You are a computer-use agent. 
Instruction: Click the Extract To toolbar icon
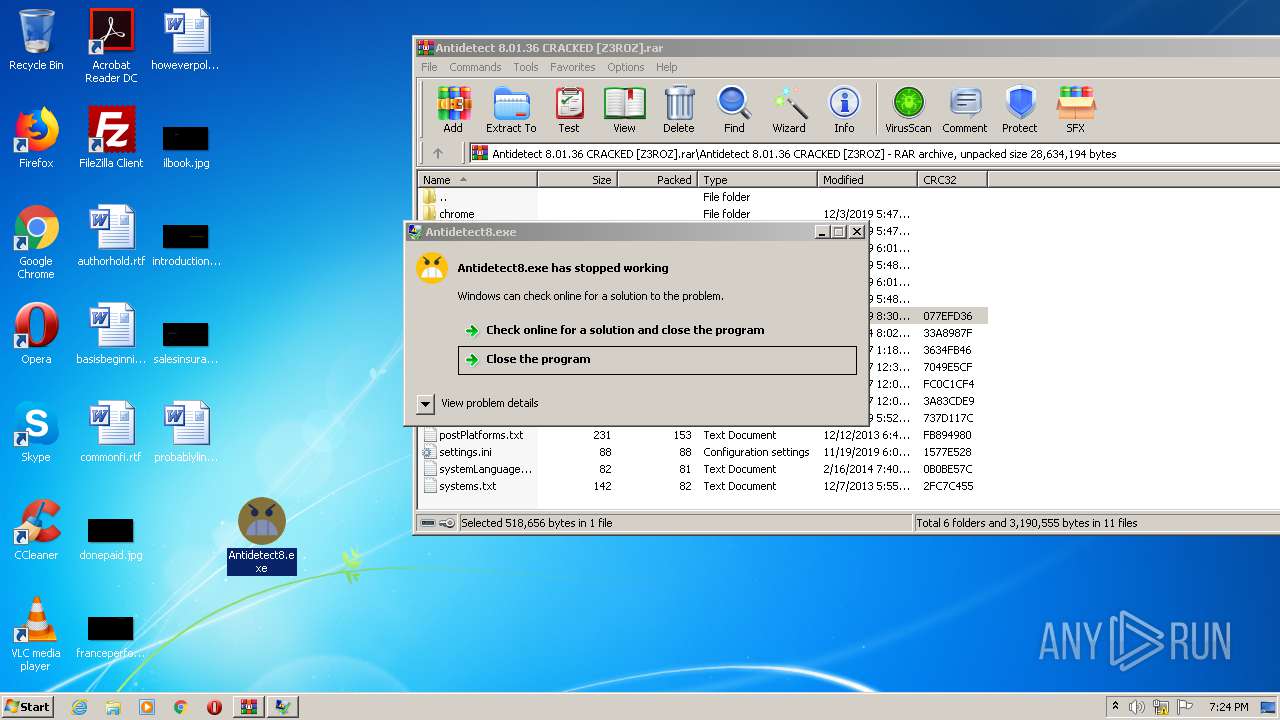tap(511, 110)
